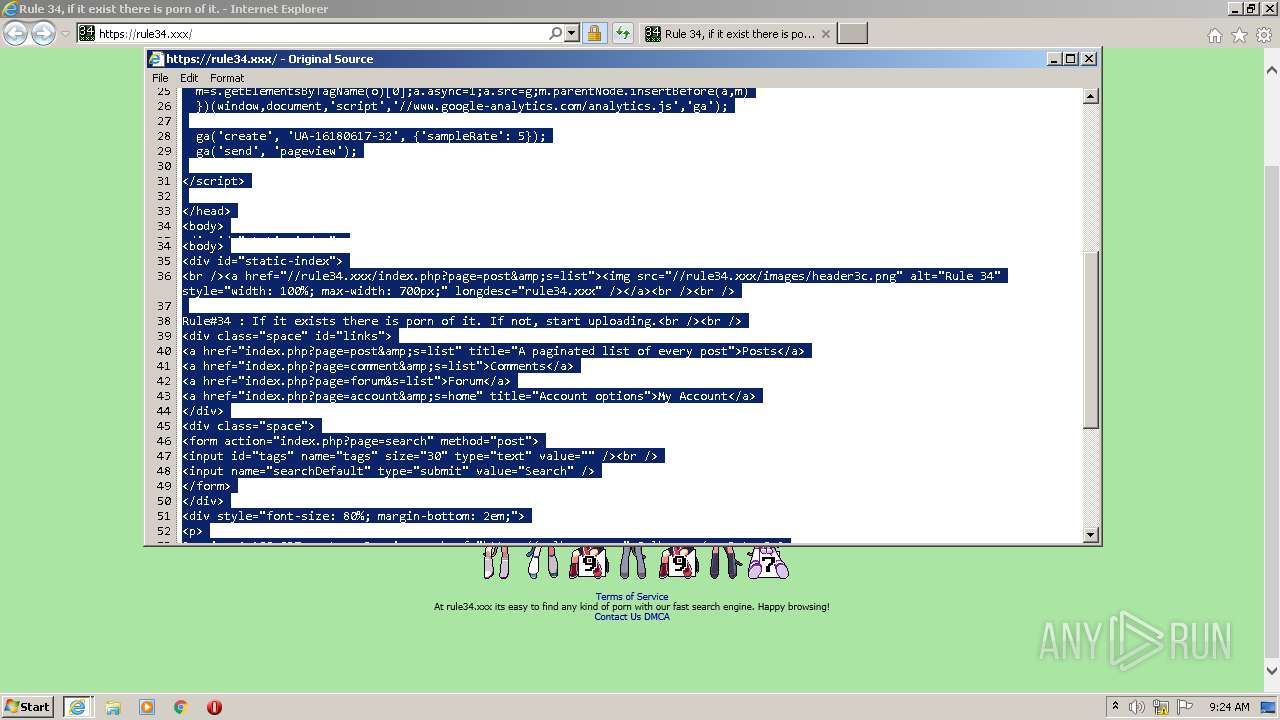Open Internet Explorer from the taskbar
1280x720 pixels.
click(77, 707)
